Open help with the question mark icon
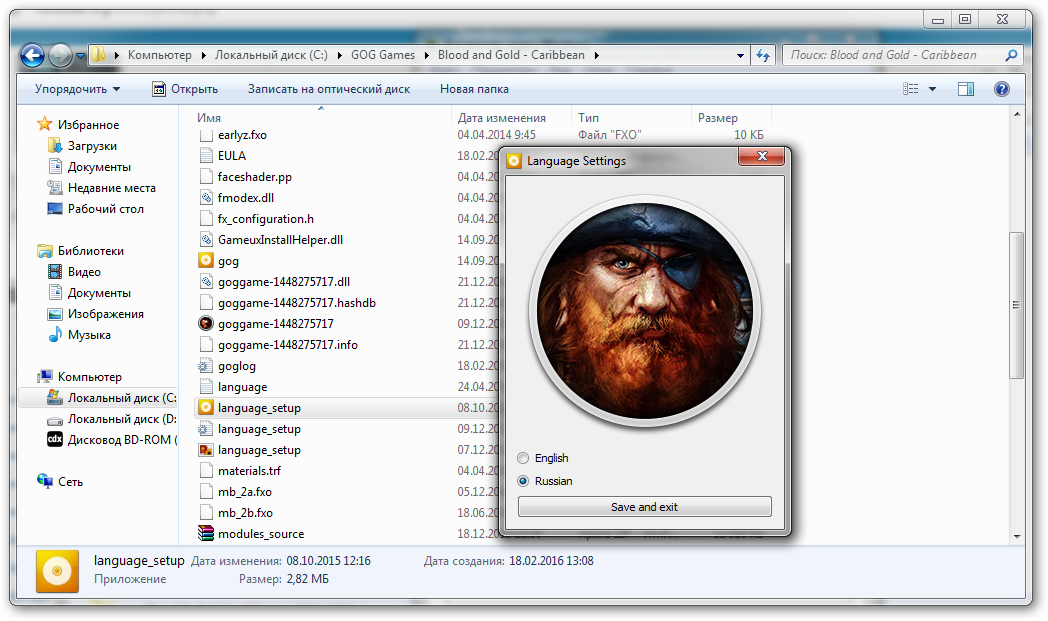1048x621 pixels. pos(1001,89)
